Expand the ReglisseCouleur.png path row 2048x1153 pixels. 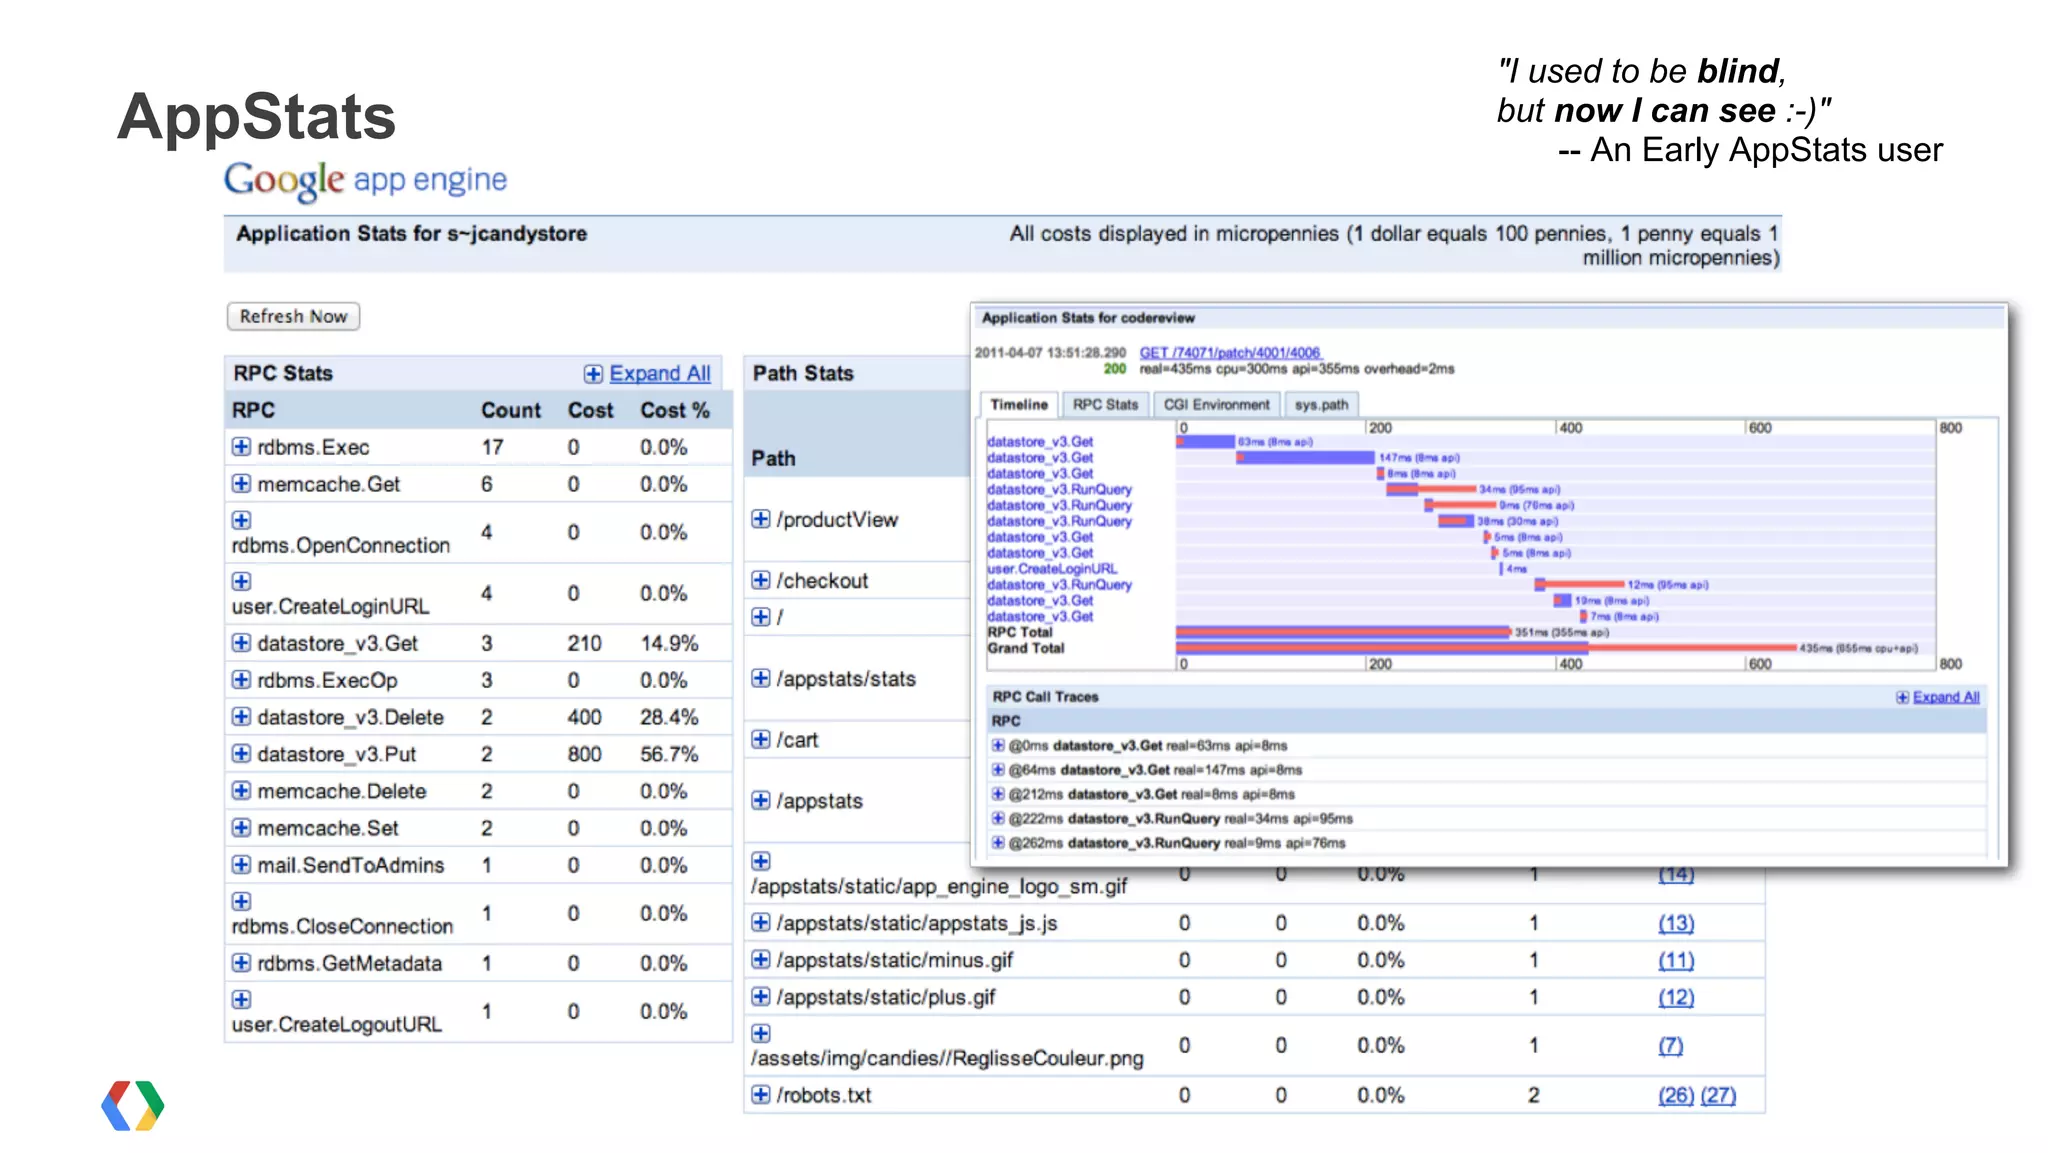coord(761,1033)
